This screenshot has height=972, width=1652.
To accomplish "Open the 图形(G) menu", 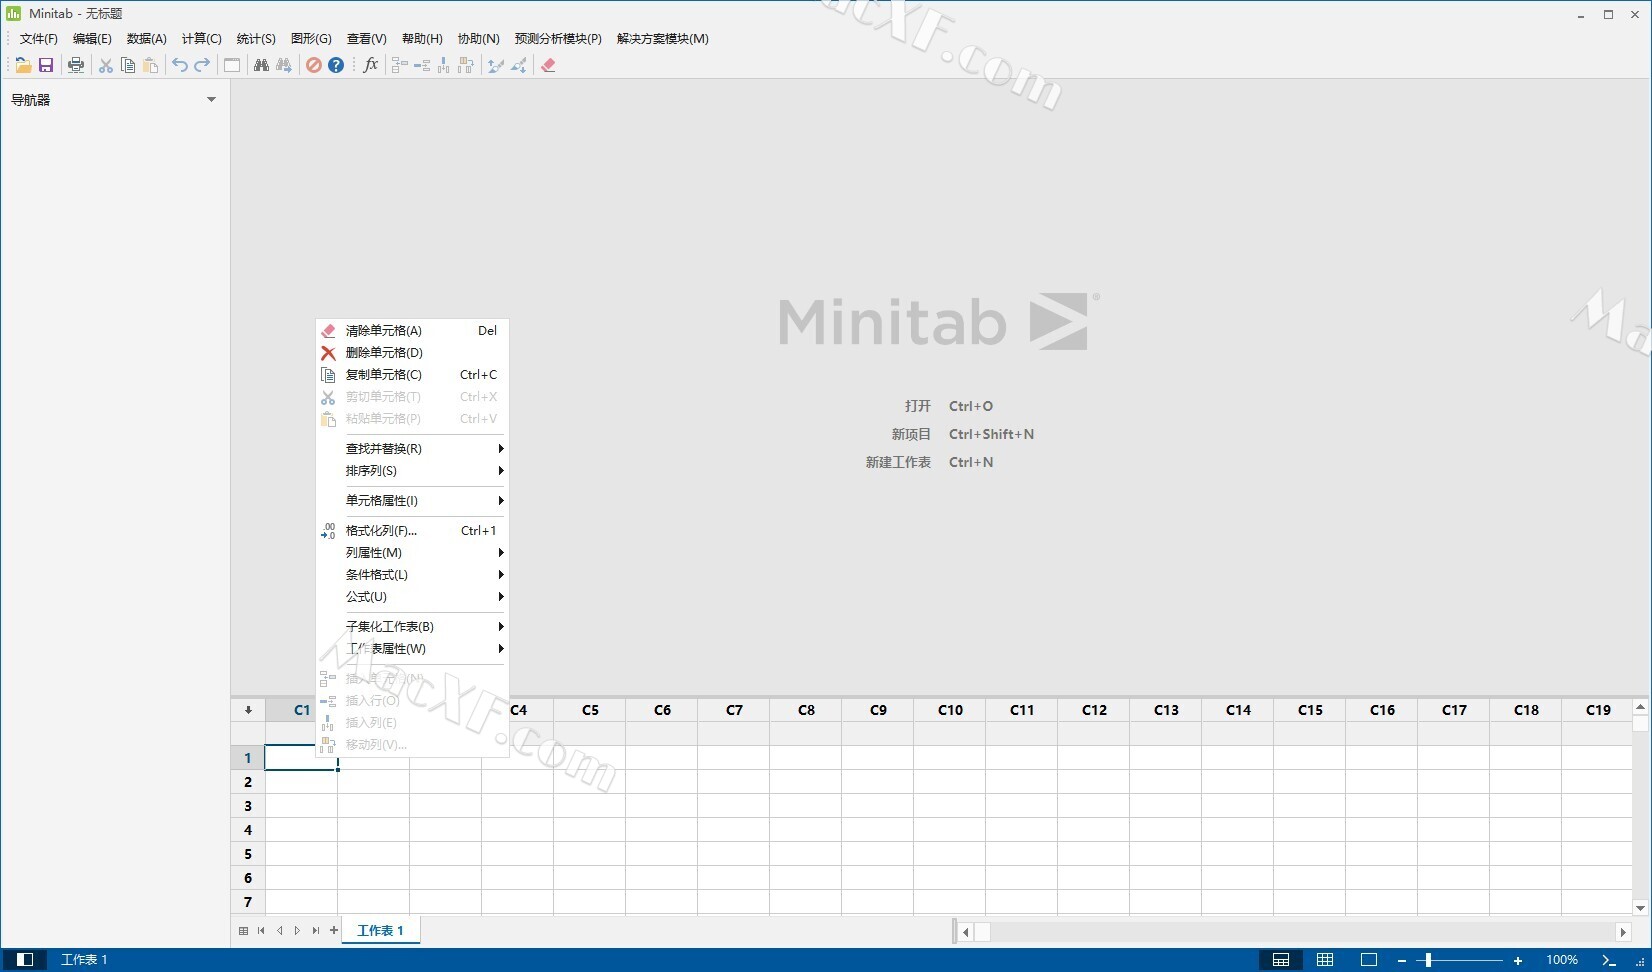I will pyautogui.click(x=311, y=39).
